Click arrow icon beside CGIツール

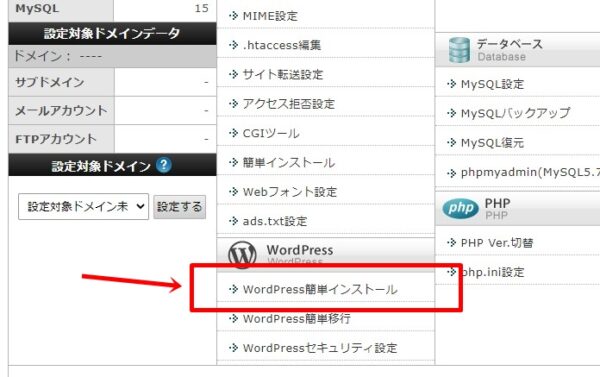(233, 133)
